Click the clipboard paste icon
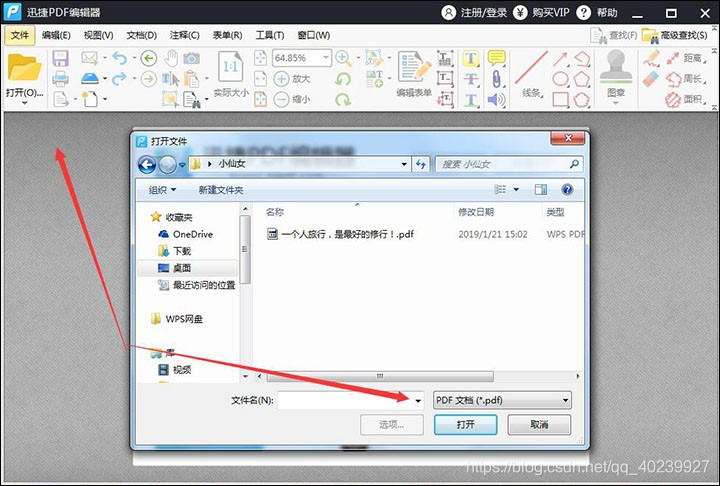 pyautogui.click(x=191, y=79)
